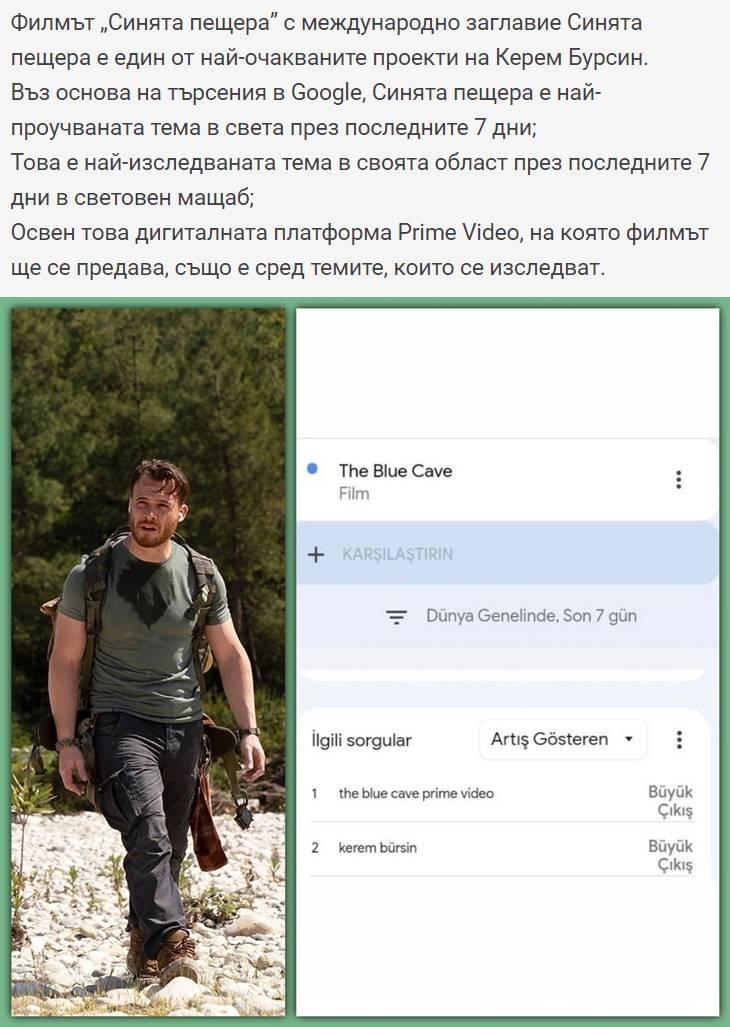Open the filter icon before Dünya Genelinde
The height and width of the screenshot is (1027, 730).
[x=396, y=616]
